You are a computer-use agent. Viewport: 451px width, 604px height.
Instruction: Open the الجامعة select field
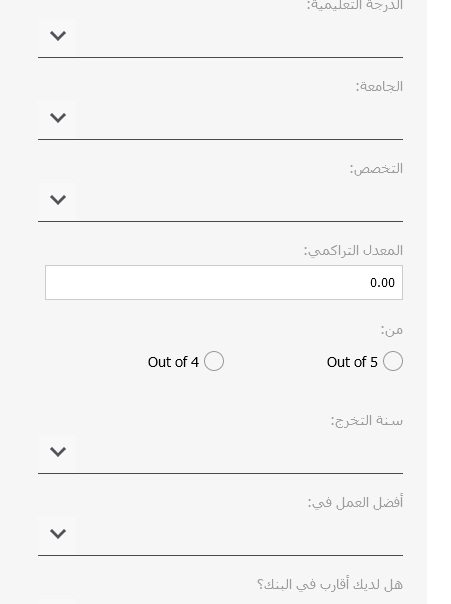[x=220, y=120]
